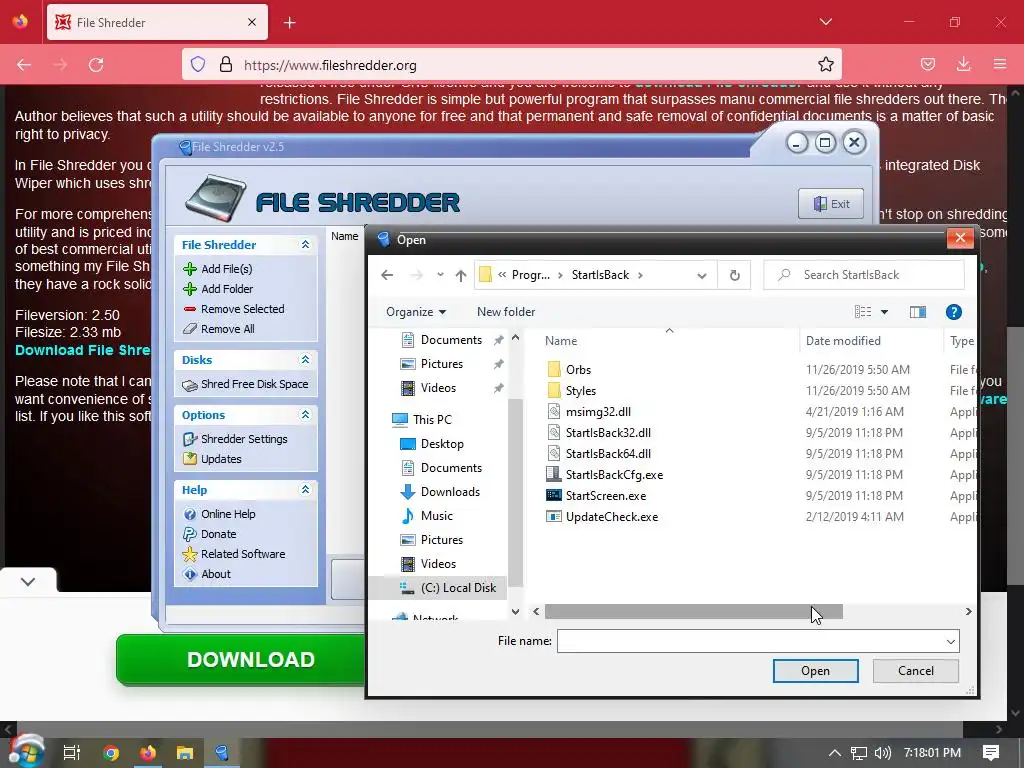Select msimg32.dll file
1024x768 pixels.
coord(588,411)
